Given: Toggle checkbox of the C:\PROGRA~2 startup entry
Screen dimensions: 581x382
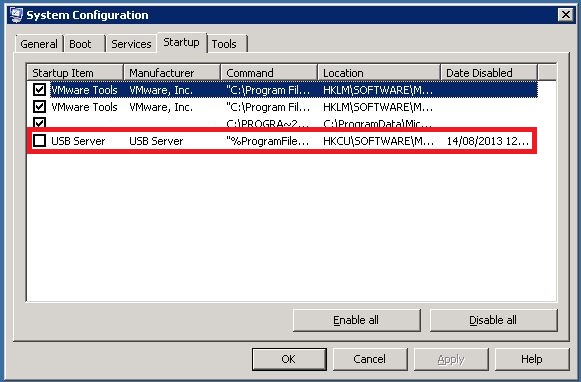Looking at the screenshot, I should coord(39,122).
